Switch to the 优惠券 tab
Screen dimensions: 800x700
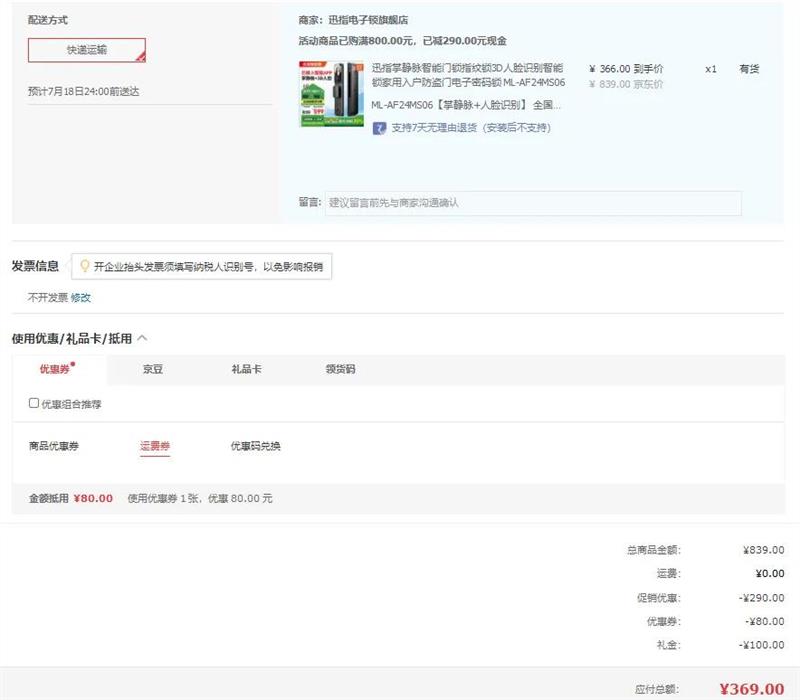point(56,369)
